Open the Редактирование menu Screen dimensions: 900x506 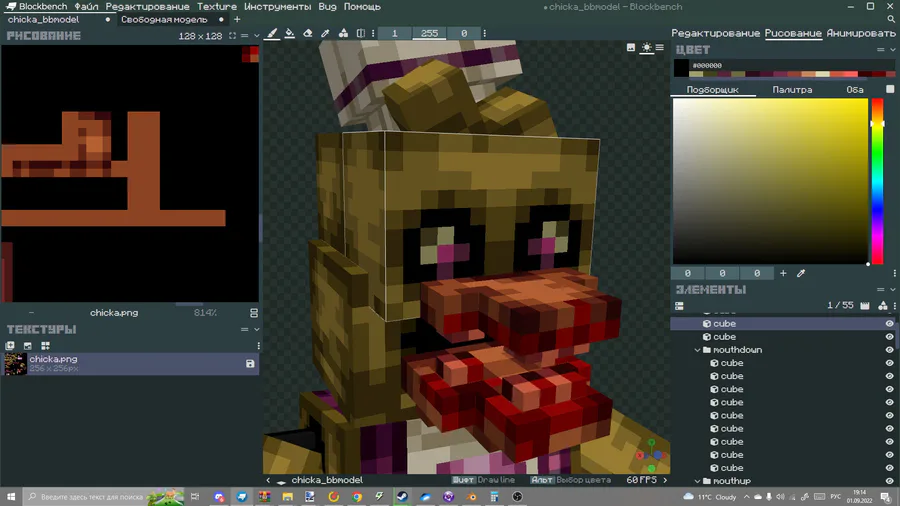(148, 7)
